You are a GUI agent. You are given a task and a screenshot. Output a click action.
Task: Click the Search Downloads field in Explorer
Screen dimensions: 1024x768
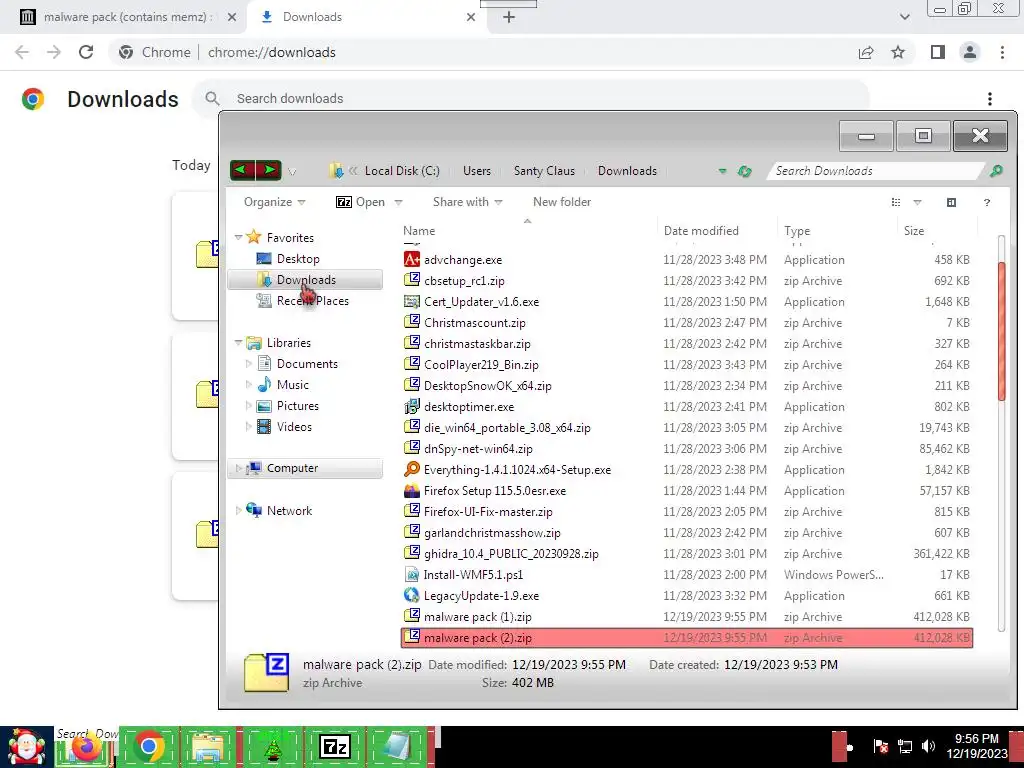(x=875, y=170)
